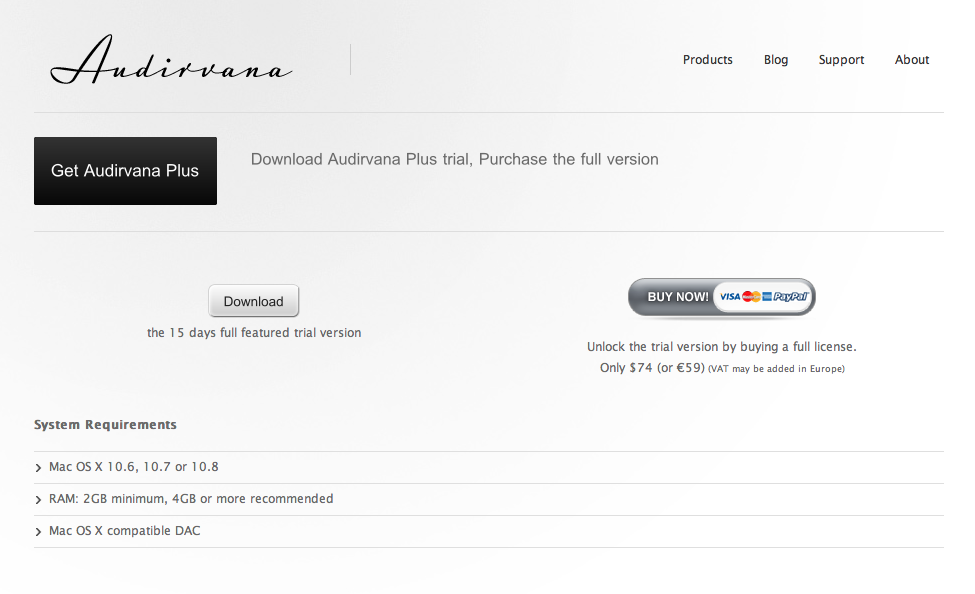The image size is (975, 594).
Task: Click the American Express card icon
Action: click(767, 297)
